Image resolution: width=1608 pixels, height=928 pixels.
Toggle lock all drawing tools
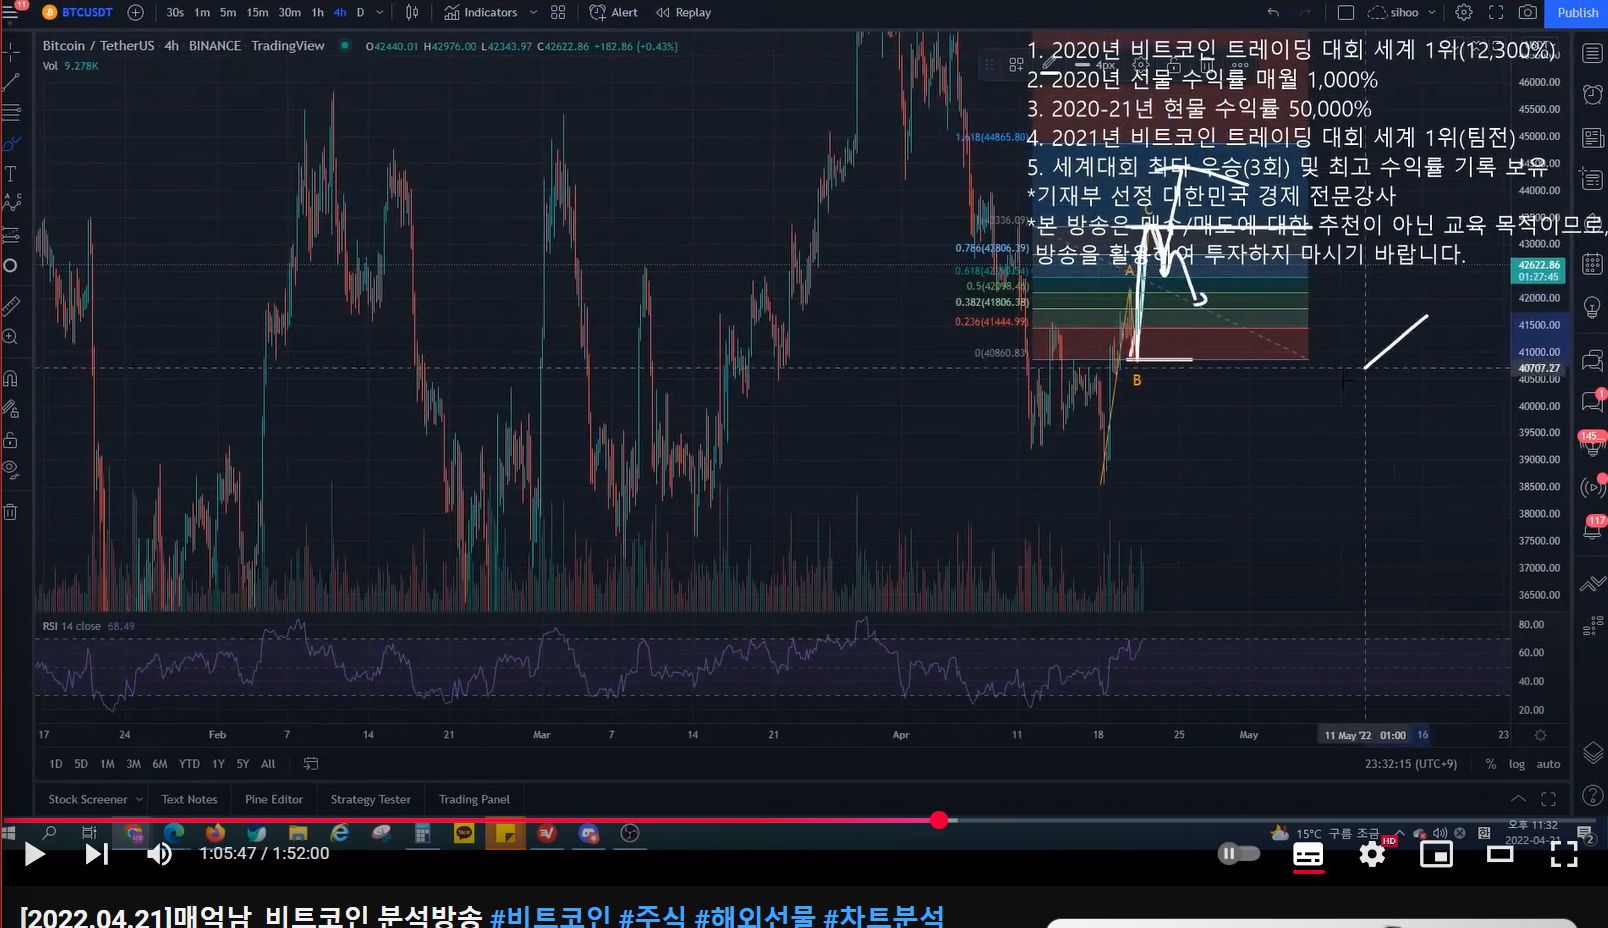(11, 440)
